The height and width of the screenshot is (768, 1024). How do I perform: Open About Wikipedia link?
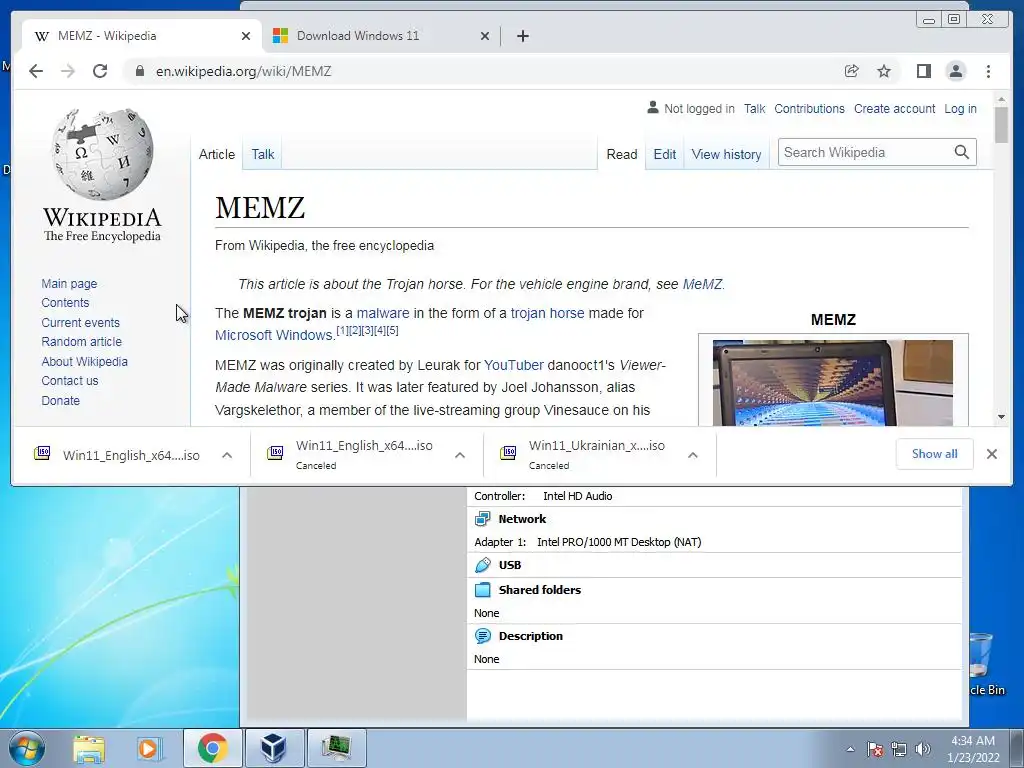click(84, 362)
